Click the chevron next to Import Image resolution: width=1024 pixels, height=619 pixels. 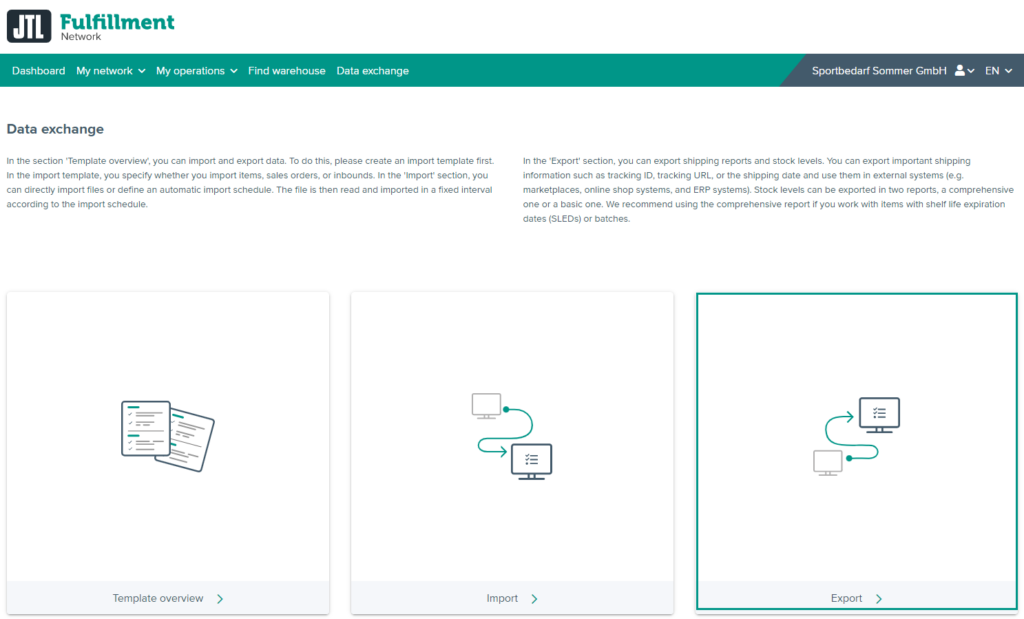(x=535, y=598)
